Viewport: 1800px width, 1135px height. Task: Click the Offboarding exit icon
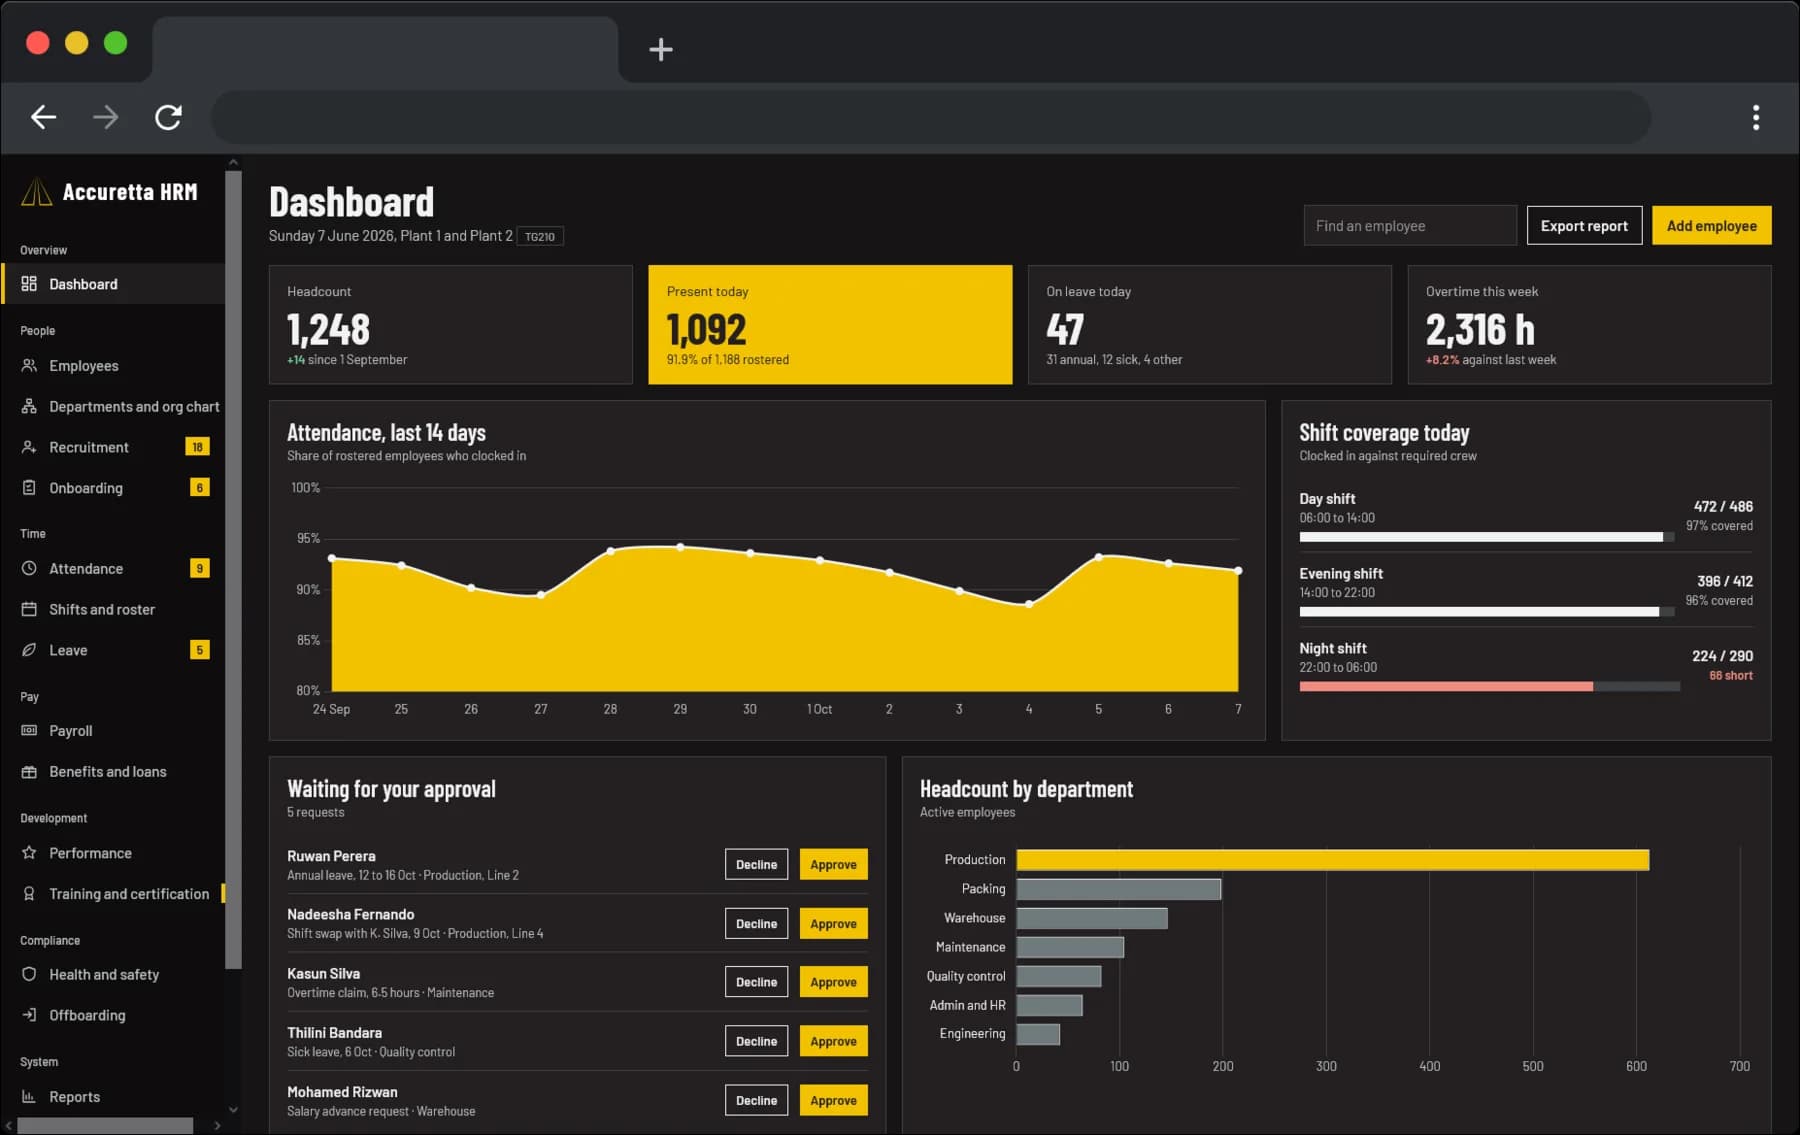[x=29, y=1015]
